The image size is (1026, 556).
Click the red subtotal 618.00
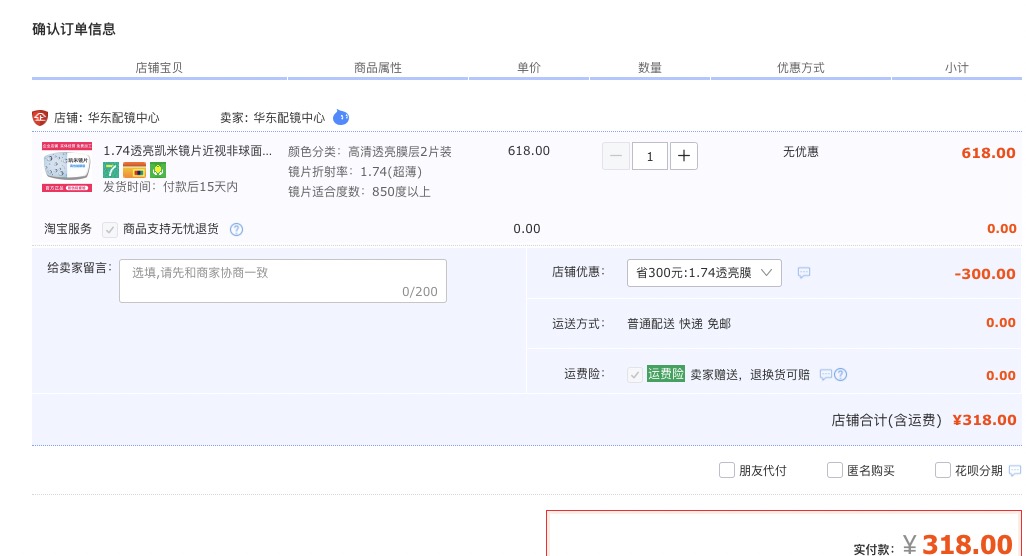pyautogui.click(x=988, y=154)
